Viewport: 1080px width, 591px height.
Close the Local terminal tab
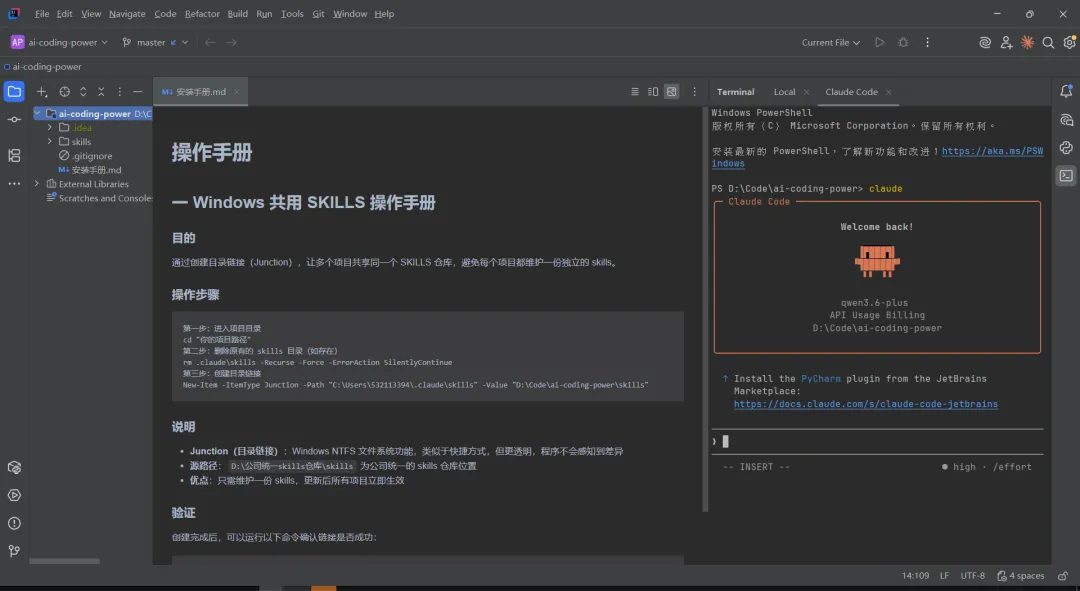[807, 92]
